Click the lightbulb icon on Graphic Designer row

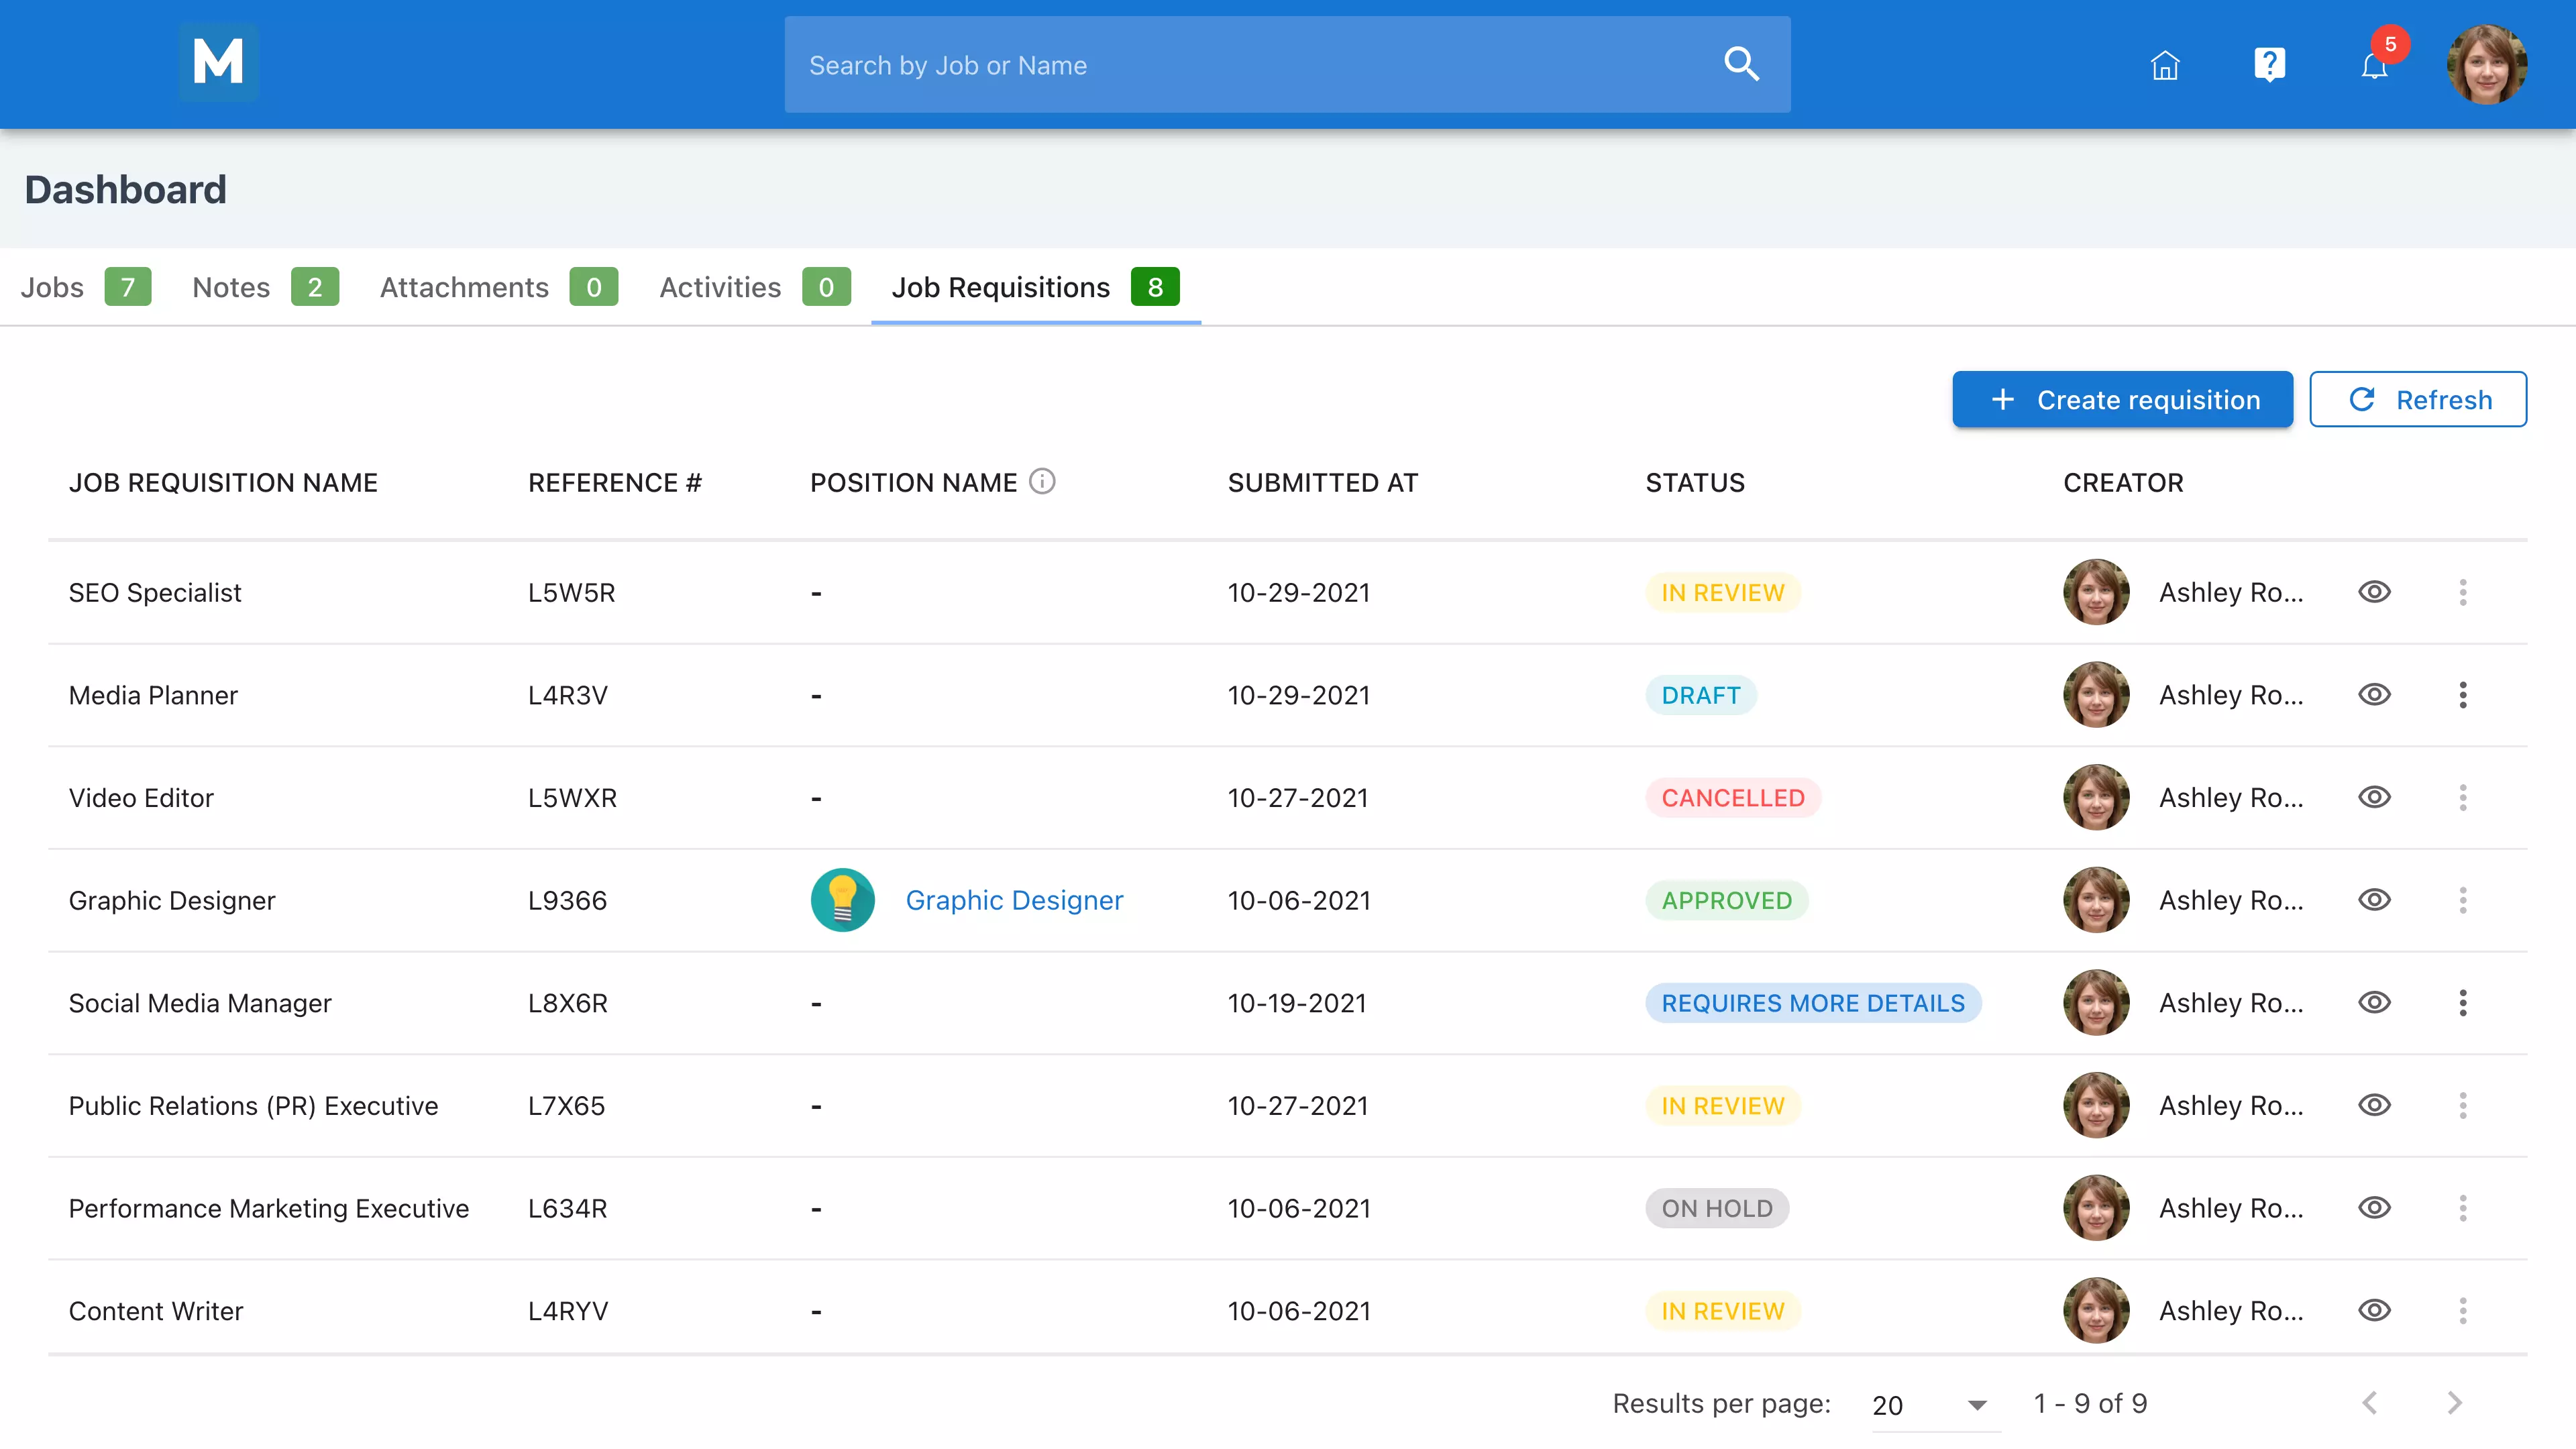842,899
